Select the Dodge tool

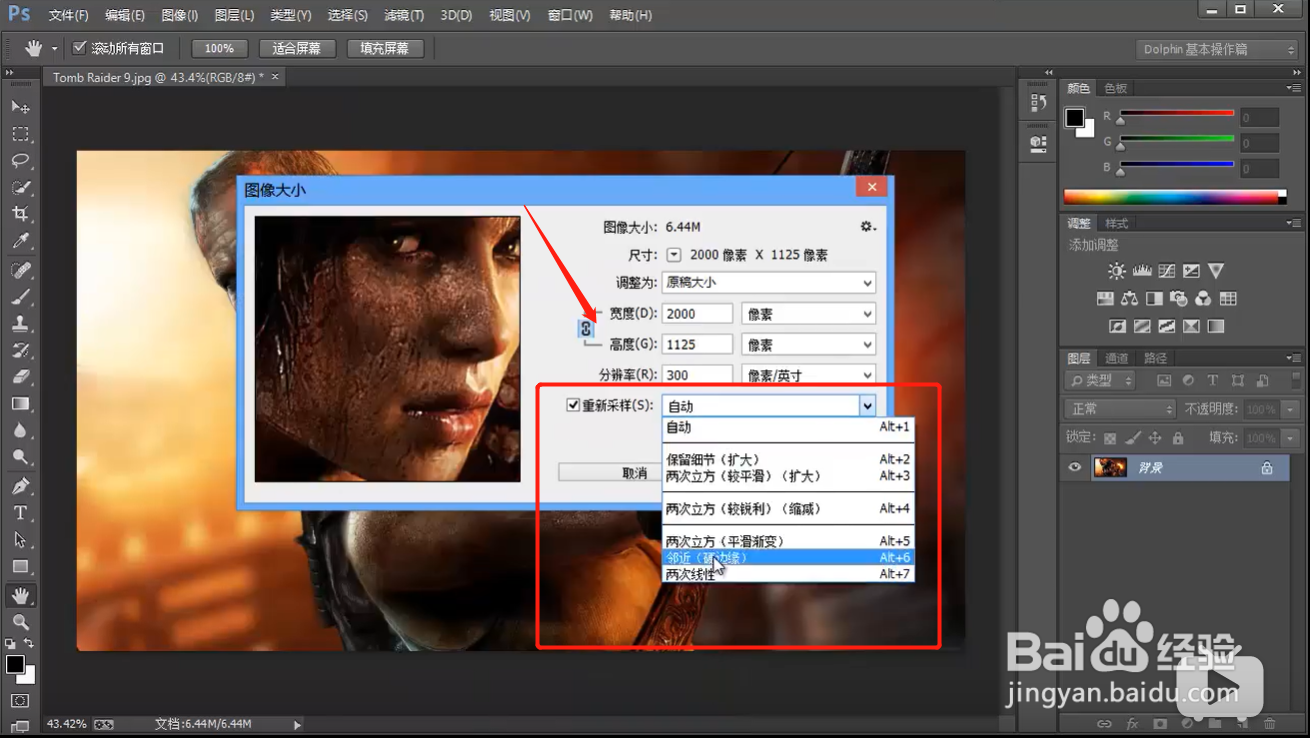click(x=20, y=458)
